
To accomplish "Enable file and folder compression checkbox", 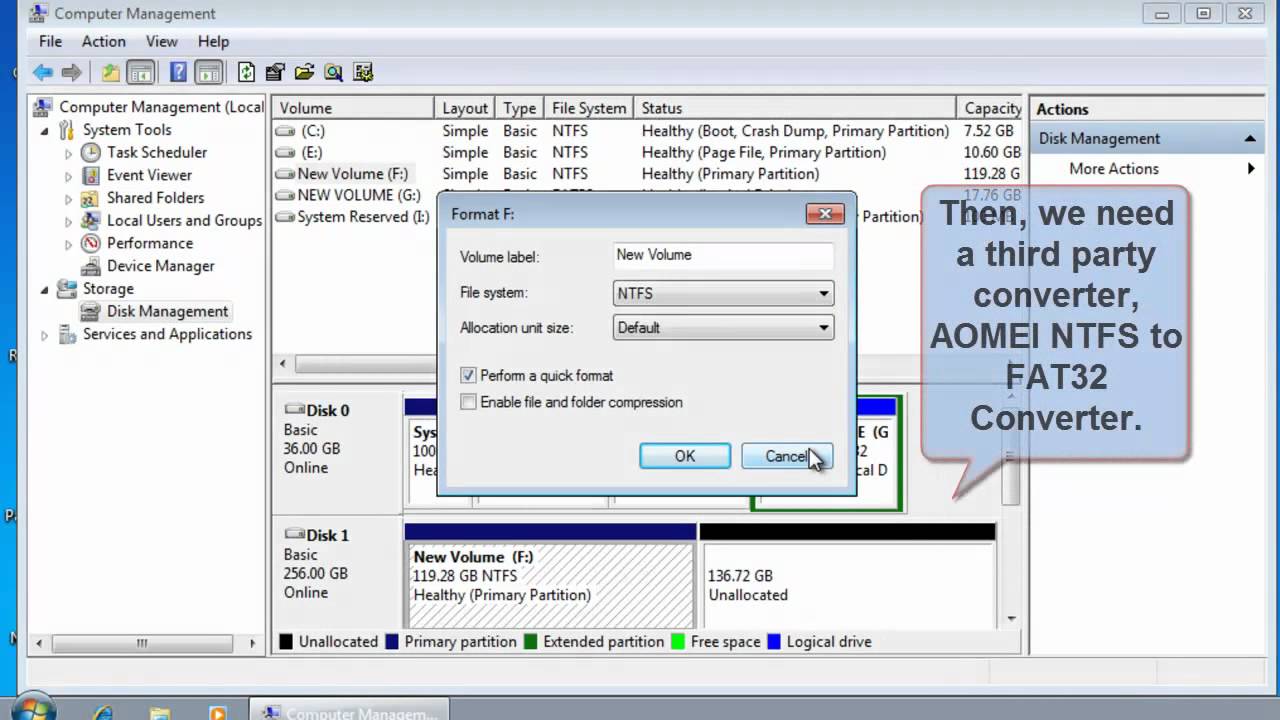I will pos(468,402).
